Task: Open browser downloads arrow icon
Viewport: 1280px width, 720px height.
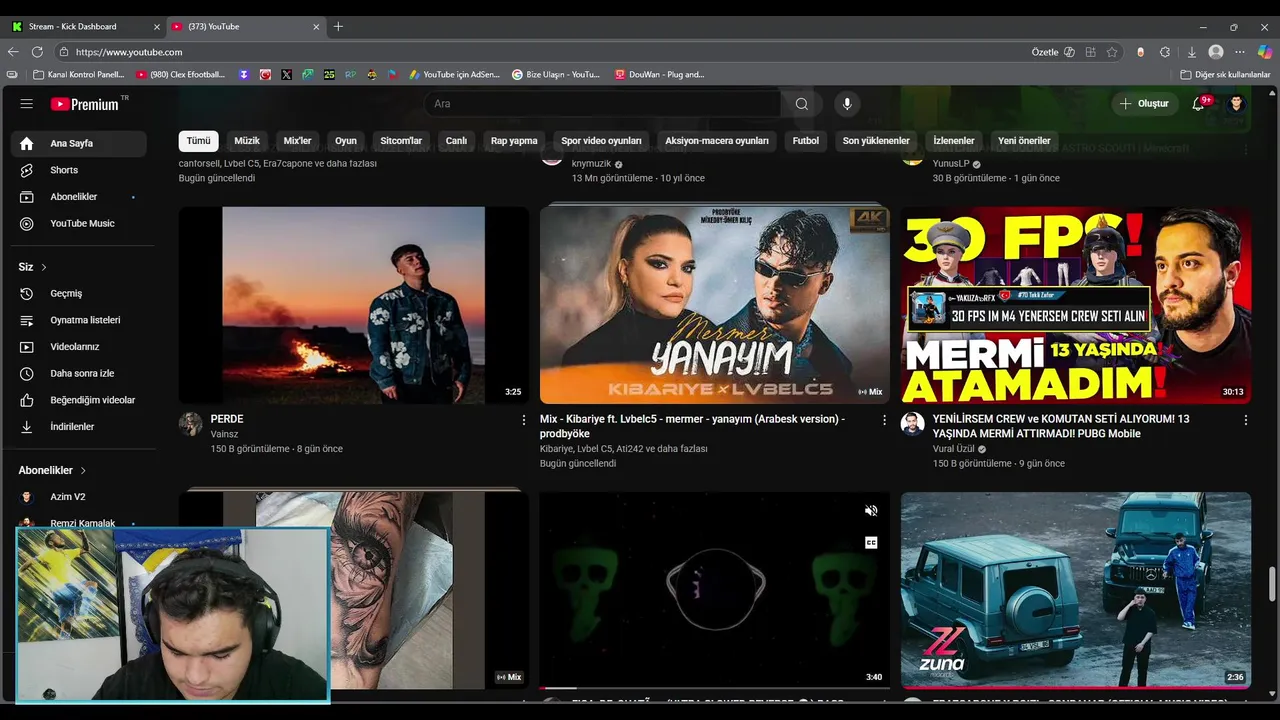Action: coord(1191,52)
